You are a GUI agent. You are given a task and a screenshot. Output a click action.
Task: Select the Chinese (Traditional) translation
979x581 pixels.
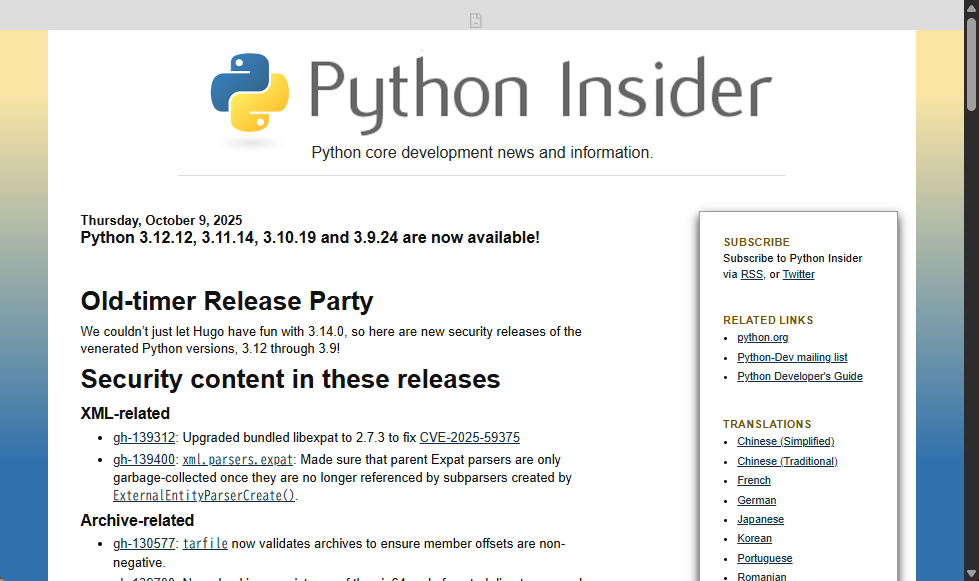[787, 461]
